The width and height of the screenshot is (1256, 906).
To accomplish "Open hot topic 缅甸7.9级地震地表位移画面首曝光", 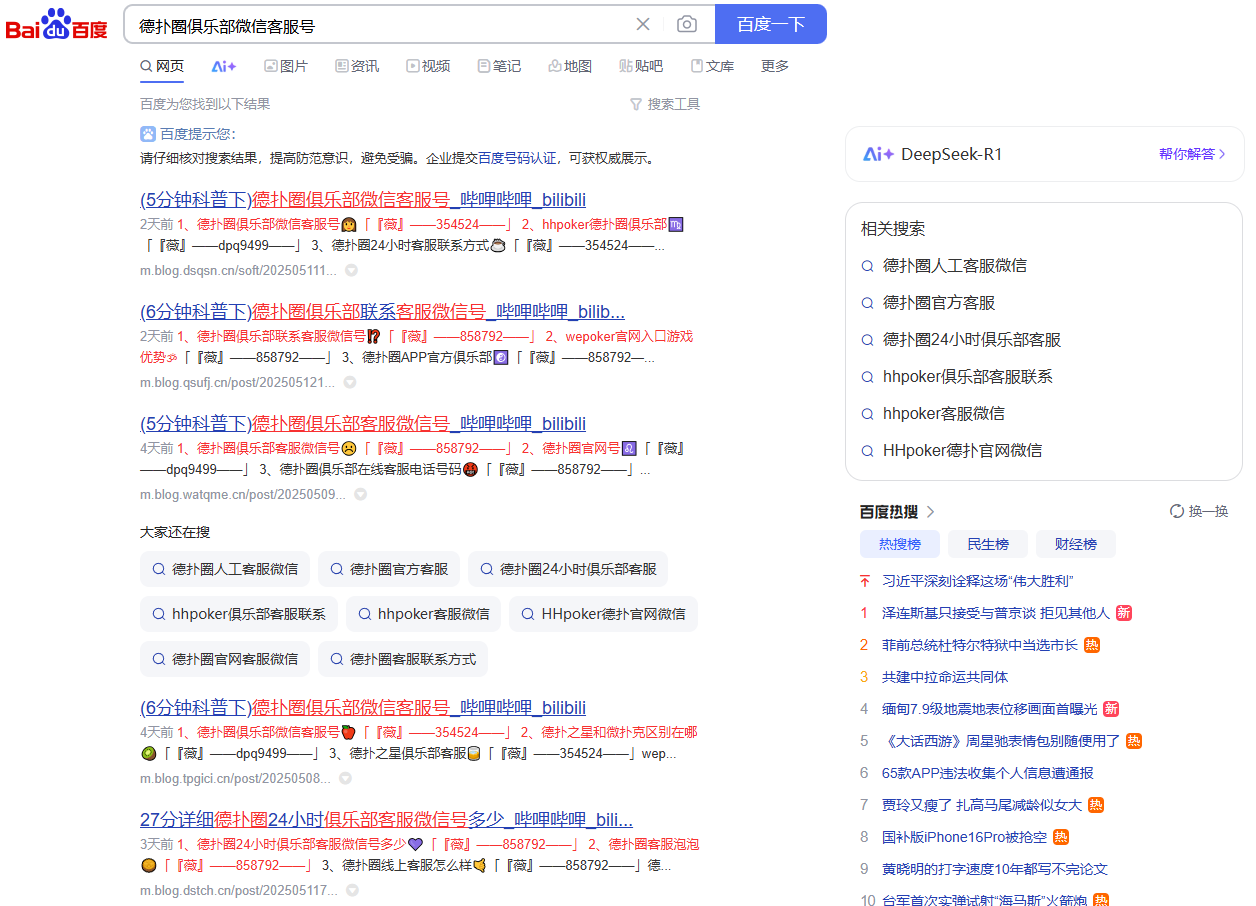I will 989,709.
